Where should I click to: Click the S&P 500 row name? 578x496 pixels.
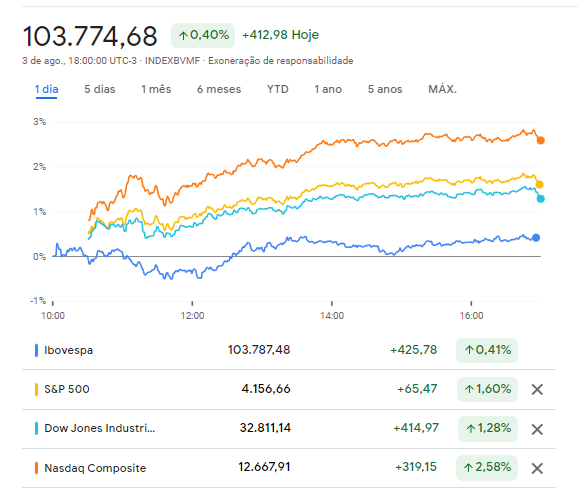pos(67,389)
